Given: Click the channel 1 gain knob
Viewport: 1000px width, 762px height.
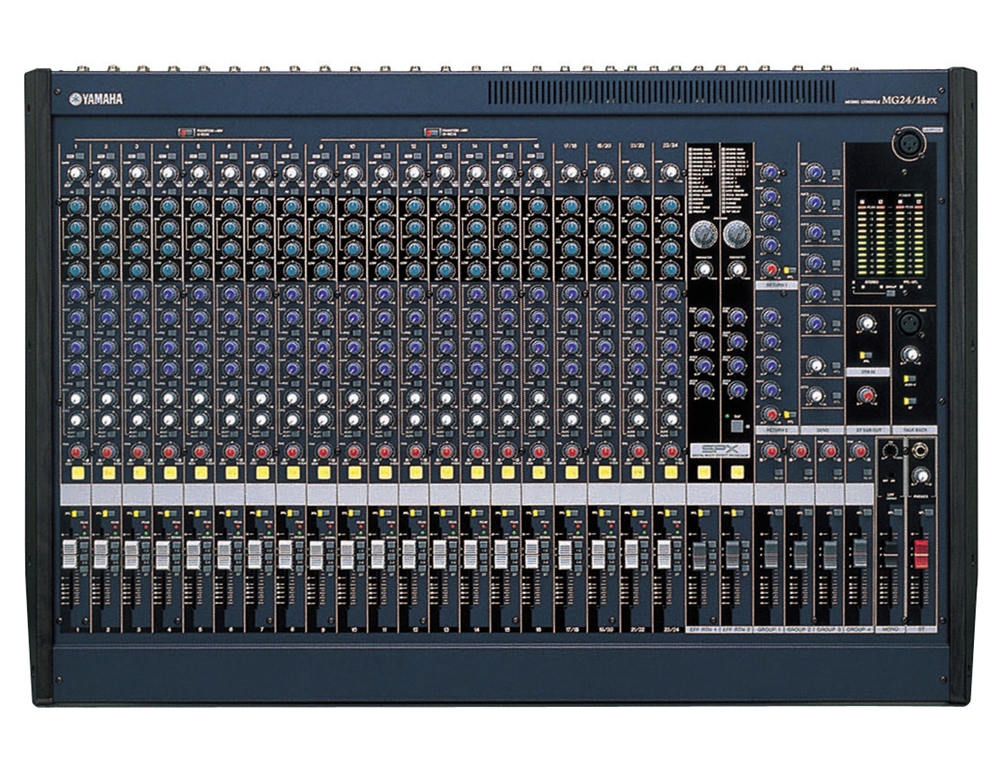Looking at the screenshot, I should (x=76, y=173).
